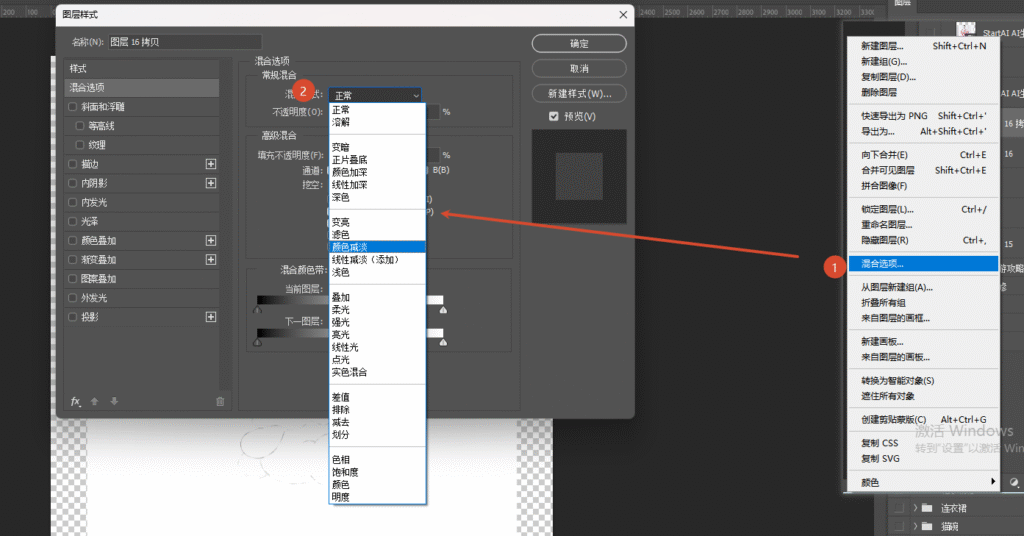1024x536 pixels.
Task: Click the fx add effect icon
Action: click(x=75, y=401)
